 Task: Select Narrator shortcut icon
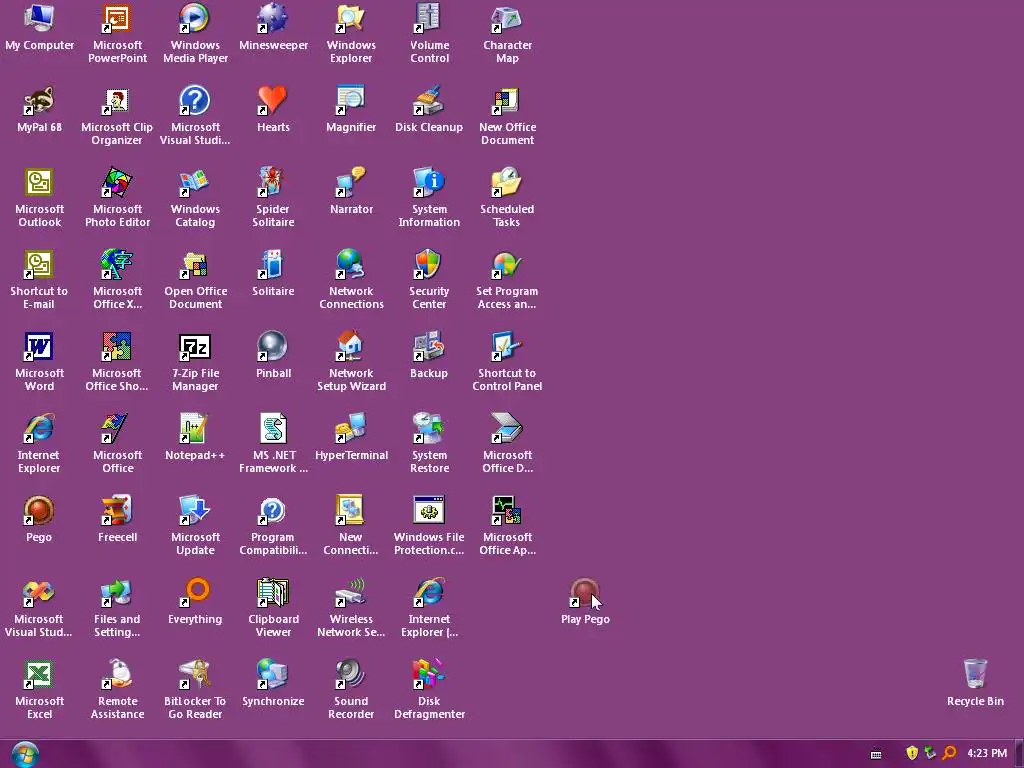(x=351, y=182)
